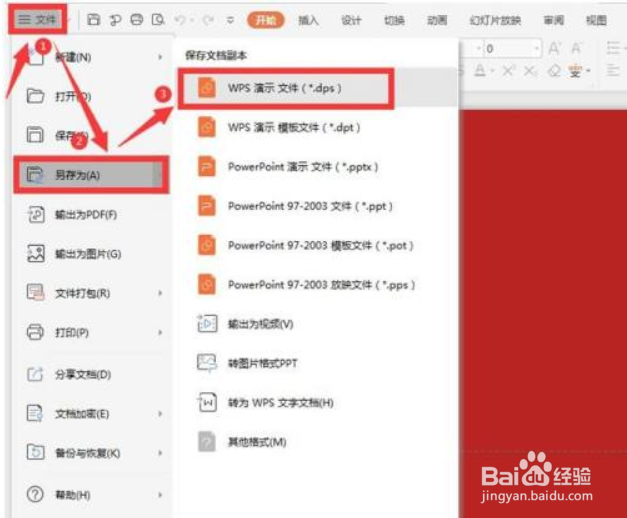Switch to the 审阅 ribbon tab

(x=554, y=20)
